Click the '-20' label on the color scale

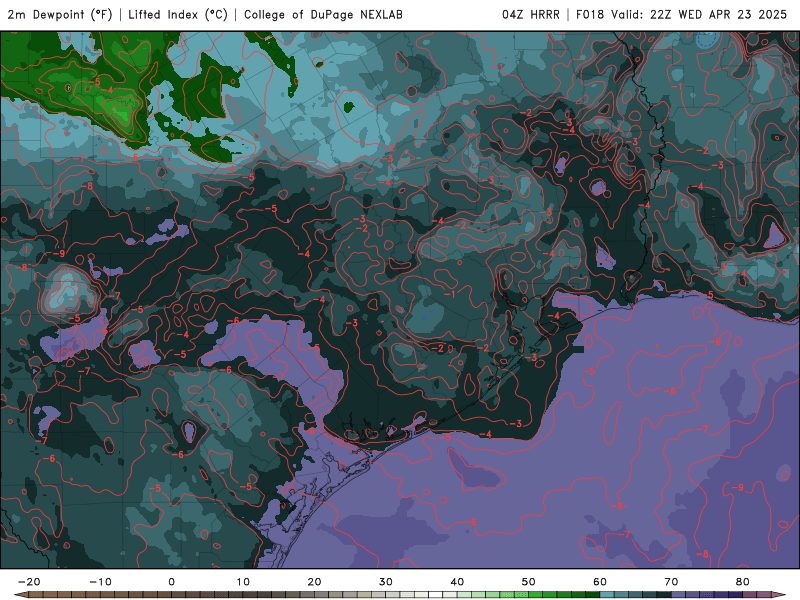29,582
